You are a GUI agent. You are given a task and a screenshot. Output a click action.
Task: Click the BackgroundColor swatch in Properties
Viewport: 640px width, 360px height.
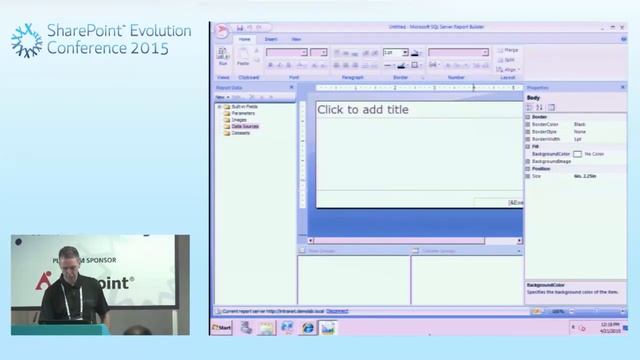click(x=577, y=154)
